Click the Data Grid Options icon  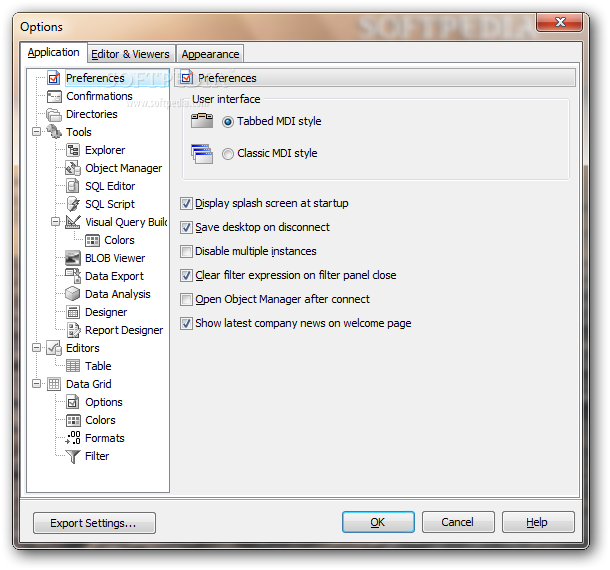click(73, 402)
